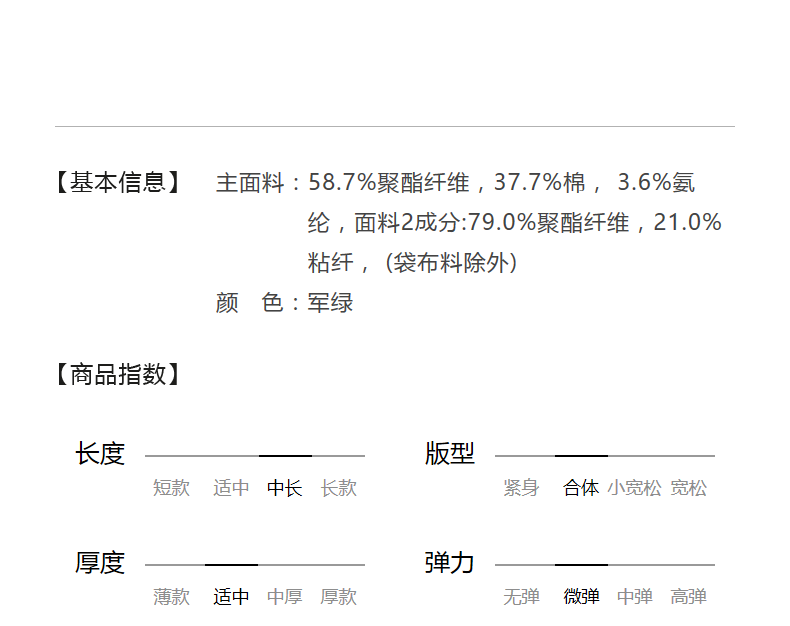The height and width of the screenshot is (626, 790).
Task: Select the 紧身 fit option
Action: click(521, 488)
